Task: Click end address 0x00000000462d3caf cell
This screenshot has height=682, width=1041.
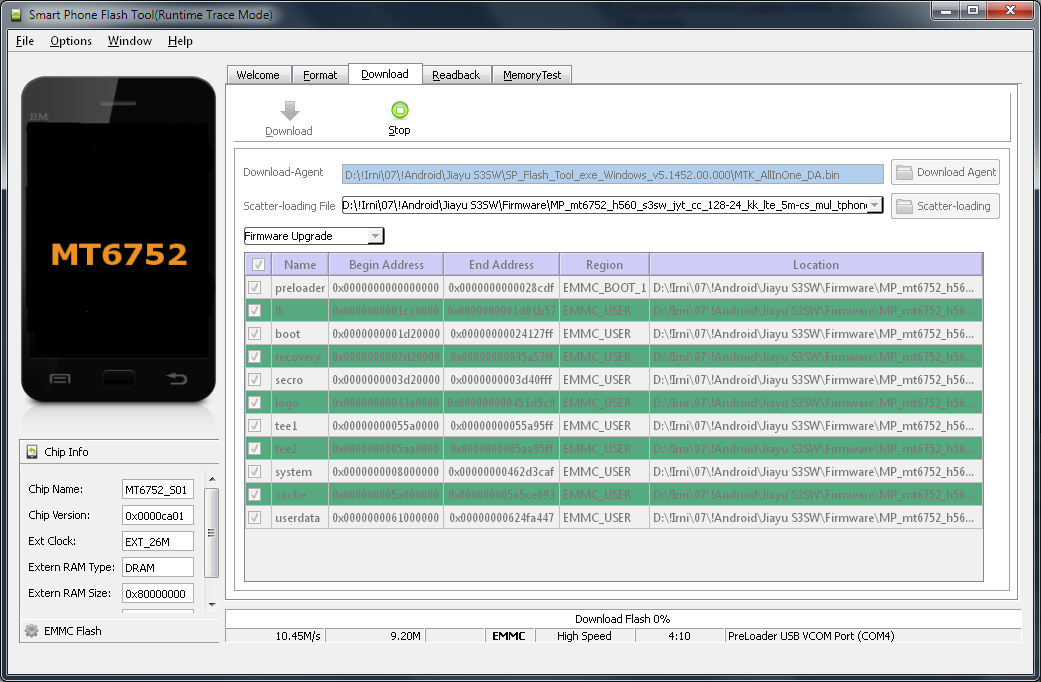Action: pos(501,471)
